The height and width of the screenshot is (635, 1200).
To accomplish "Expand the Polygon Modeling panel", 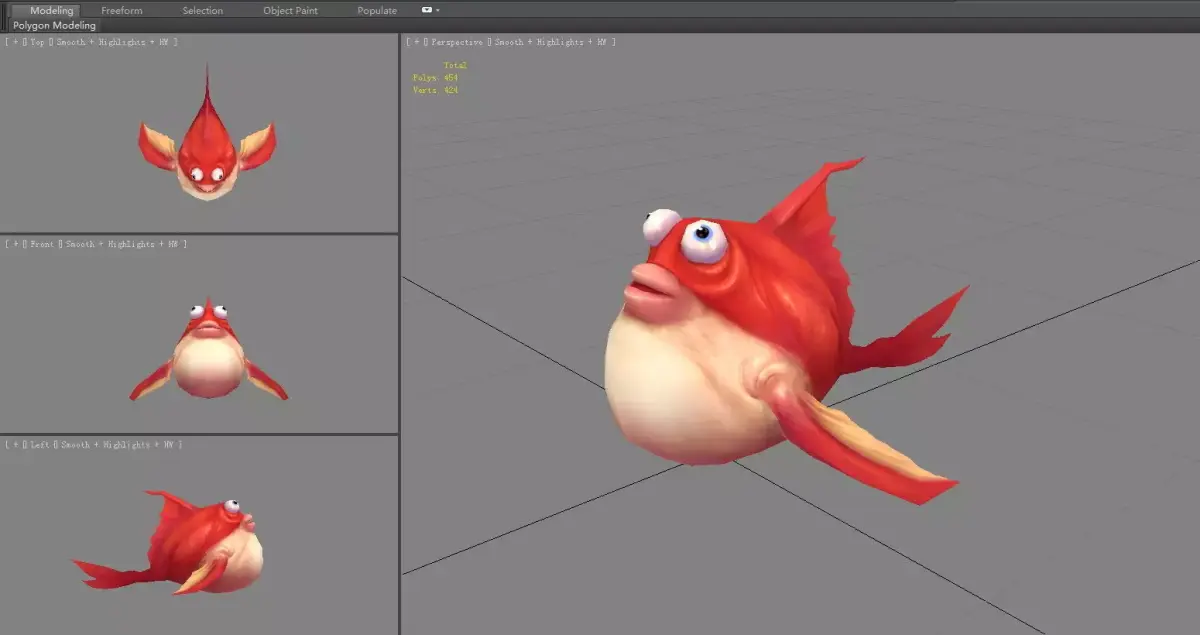I will (54, 25).
